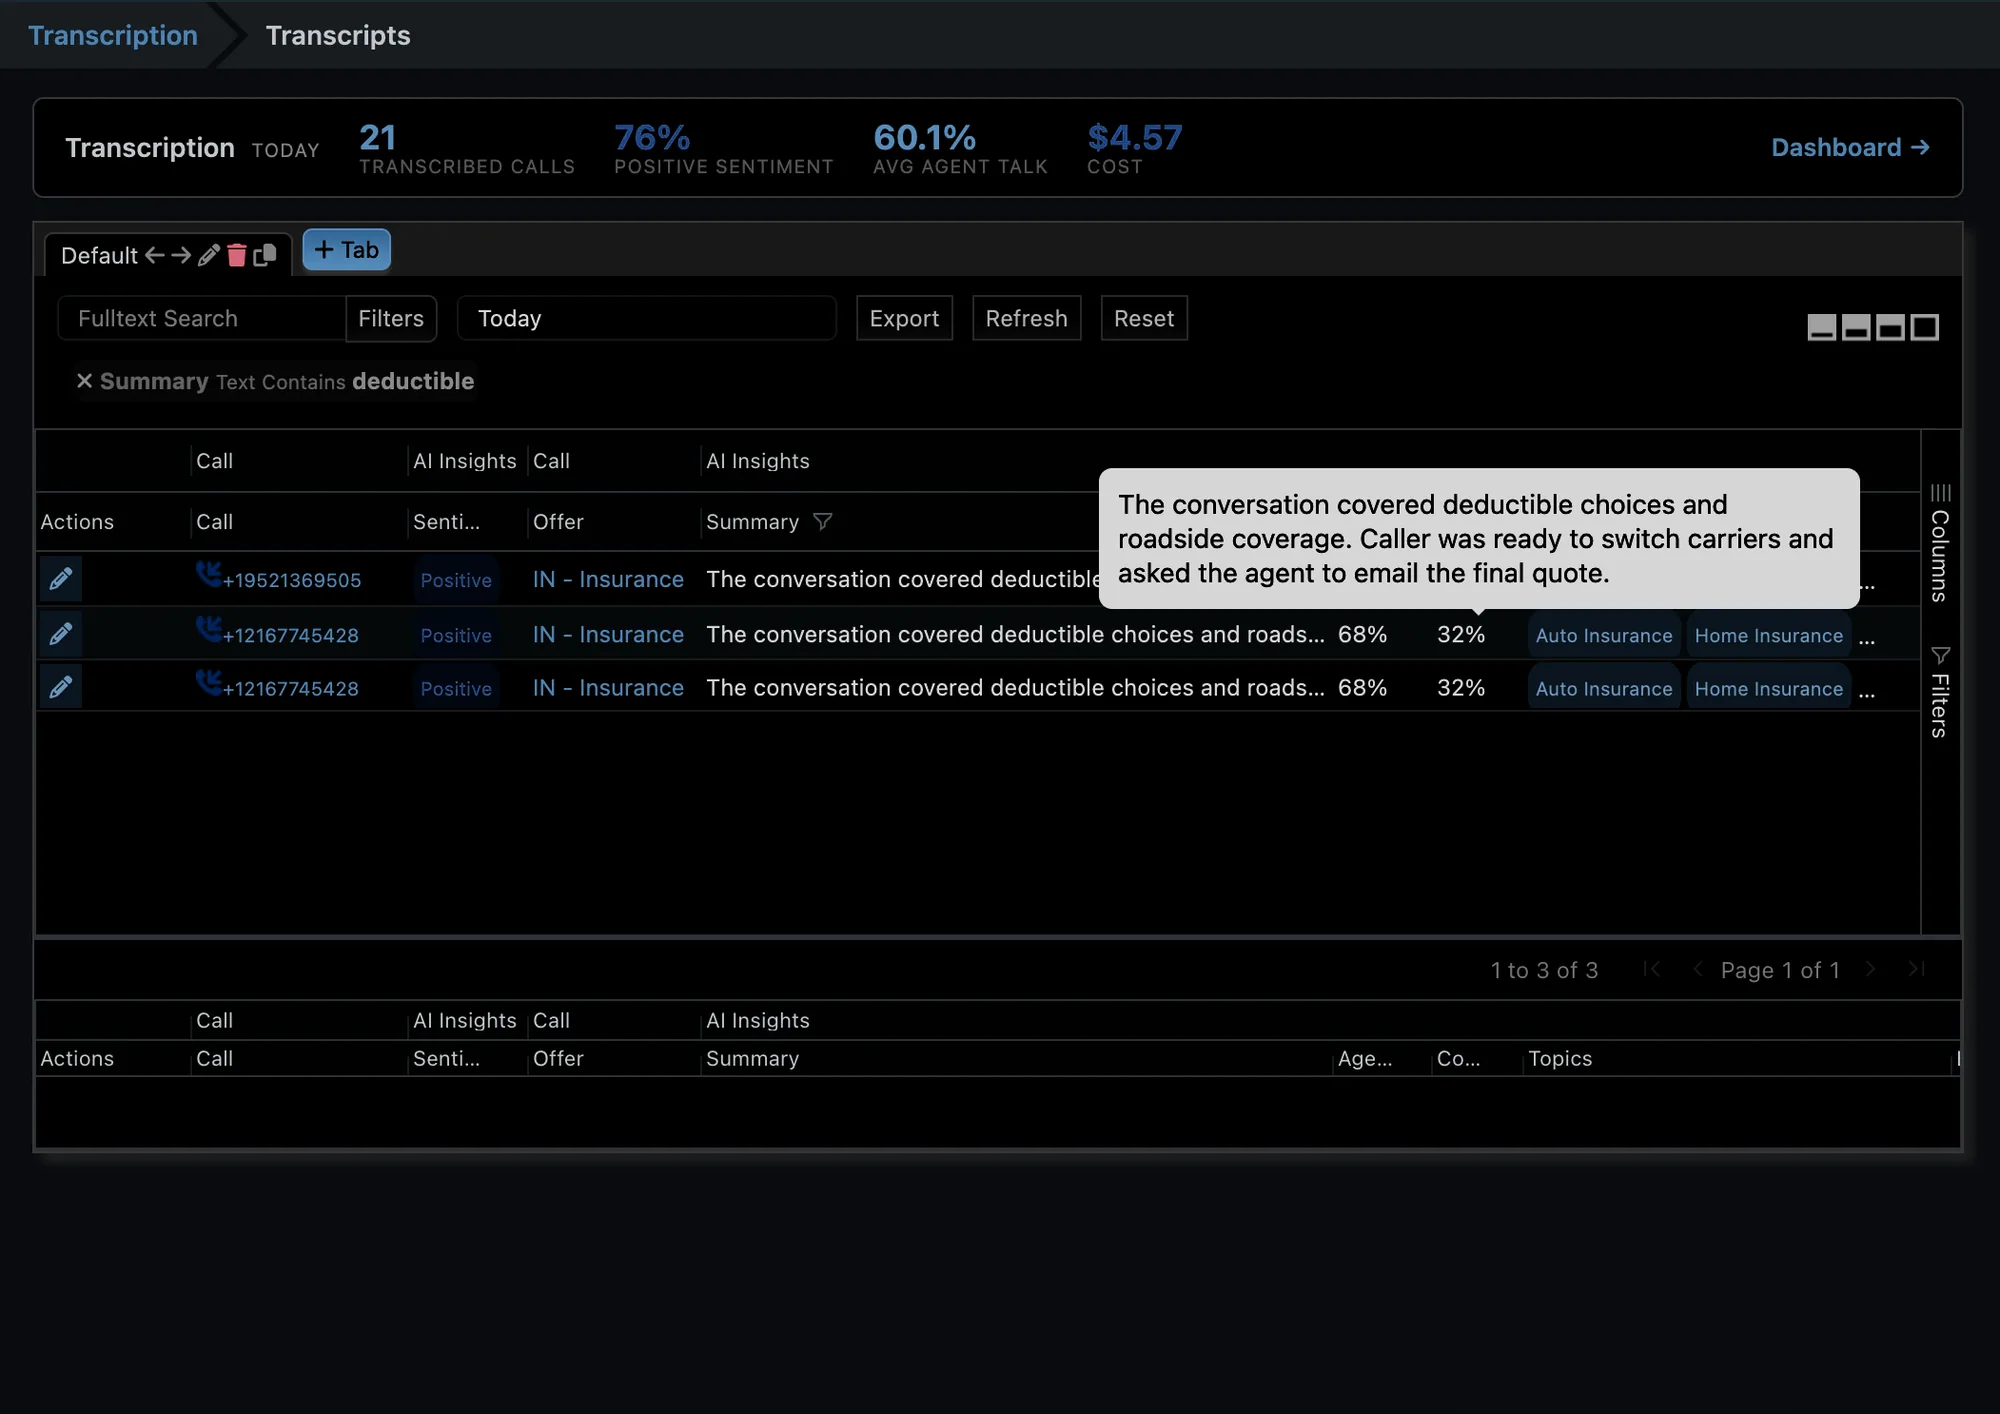Sort by Offer column in top grid

pyautogui.click(x=558, y=521)
